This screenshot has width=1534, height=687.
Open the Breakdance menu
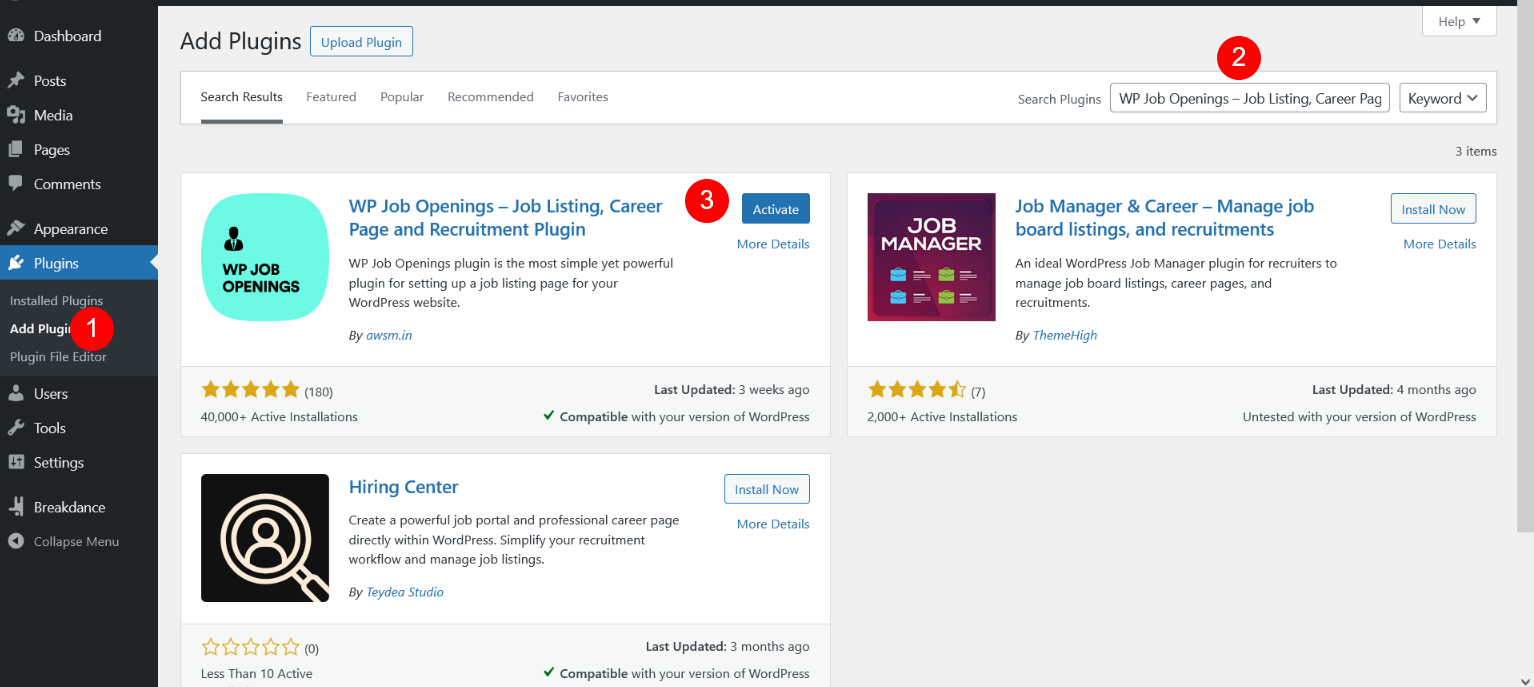pyautogui.click(x=79, y=507)
